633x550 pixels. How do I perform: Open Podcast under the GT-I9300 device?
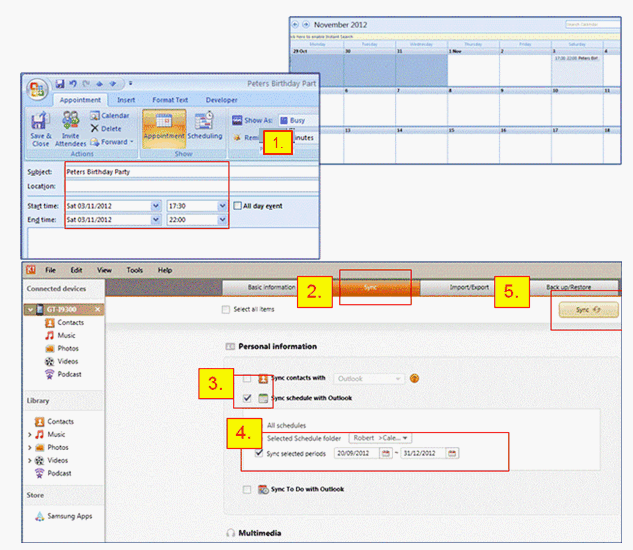pos(63,374)
